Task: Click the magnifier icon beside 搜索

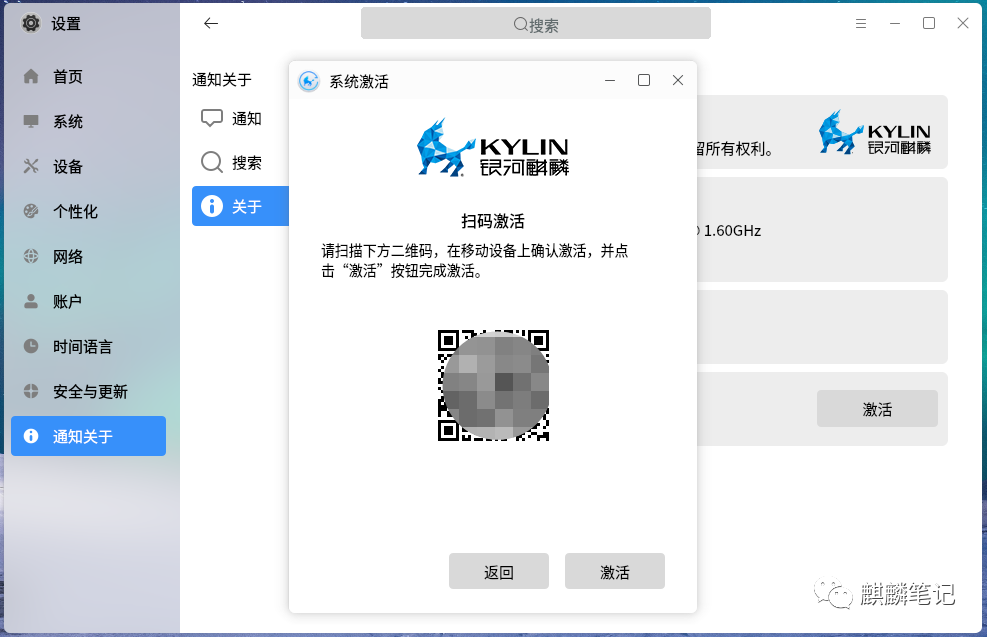Action: pos(212,162)
